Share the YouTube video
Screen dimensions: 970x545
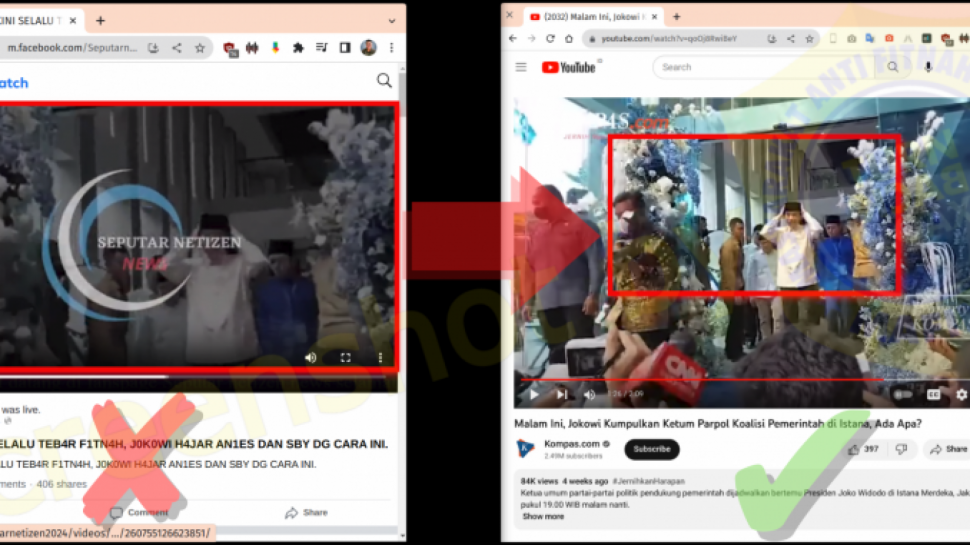coord(948,449)
